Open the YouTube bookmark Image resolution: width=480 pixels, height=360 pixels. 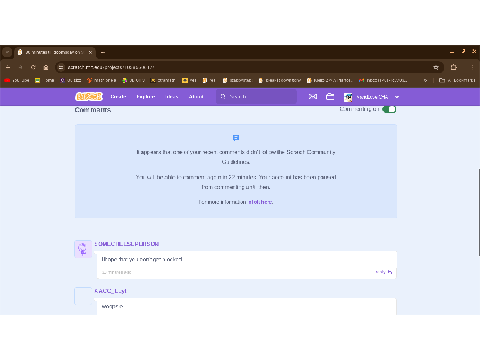[x=17, y=80]
